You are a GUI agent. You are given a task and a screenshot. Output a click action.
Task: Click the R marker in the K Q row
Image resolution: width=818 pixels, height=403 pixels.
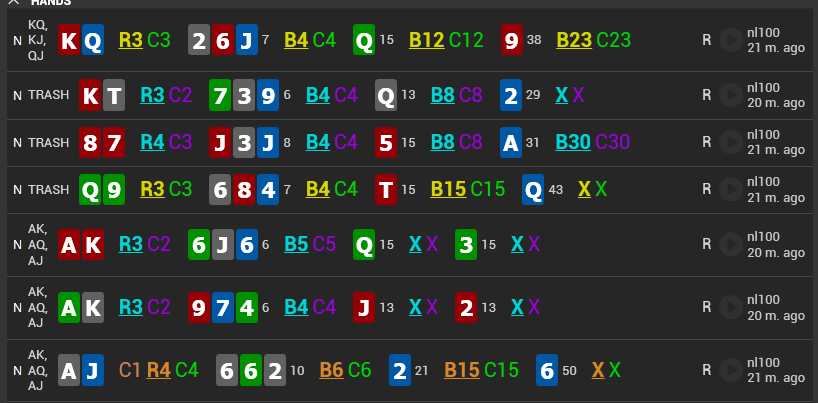click(x=706, y=40)
